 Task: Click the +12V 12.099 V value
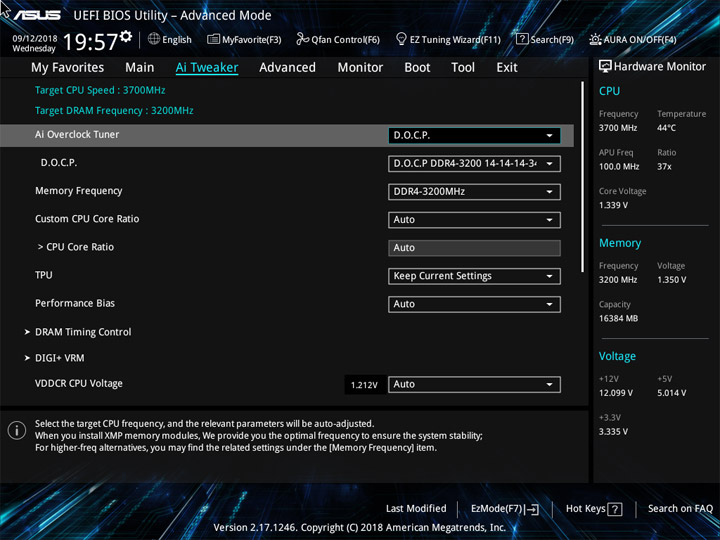[615, 393]
